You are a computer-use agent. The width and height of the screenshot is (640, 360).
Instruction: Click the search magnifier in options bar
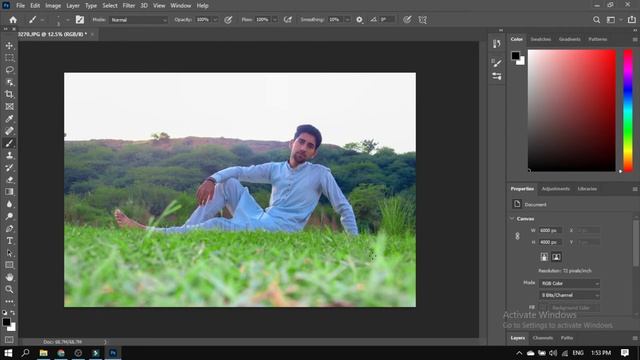coord(596,20)
